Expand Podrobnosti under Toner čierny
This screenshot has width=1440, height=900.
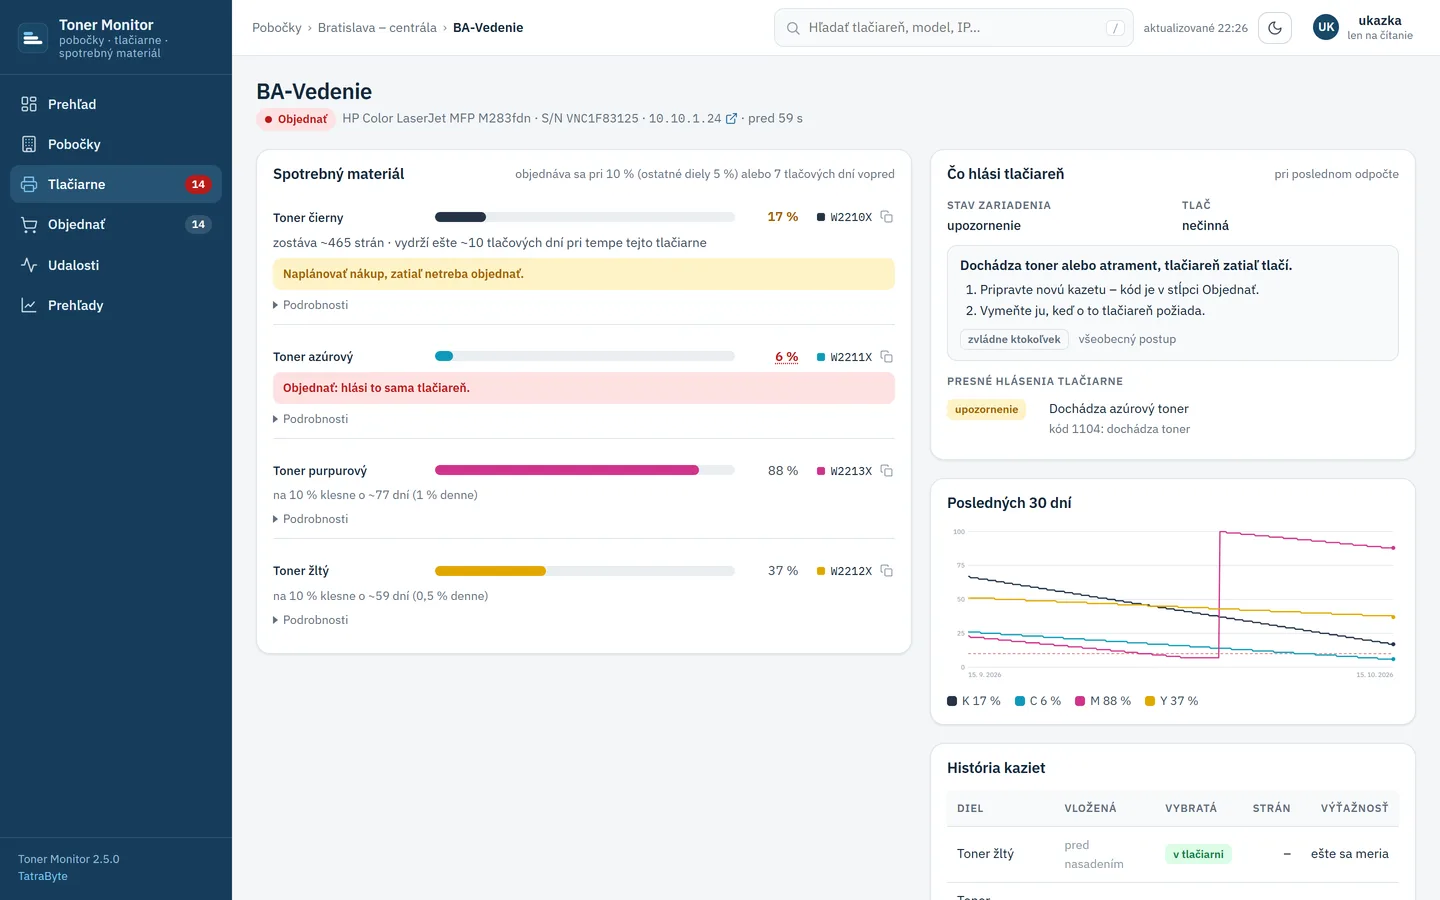point(311,305)
